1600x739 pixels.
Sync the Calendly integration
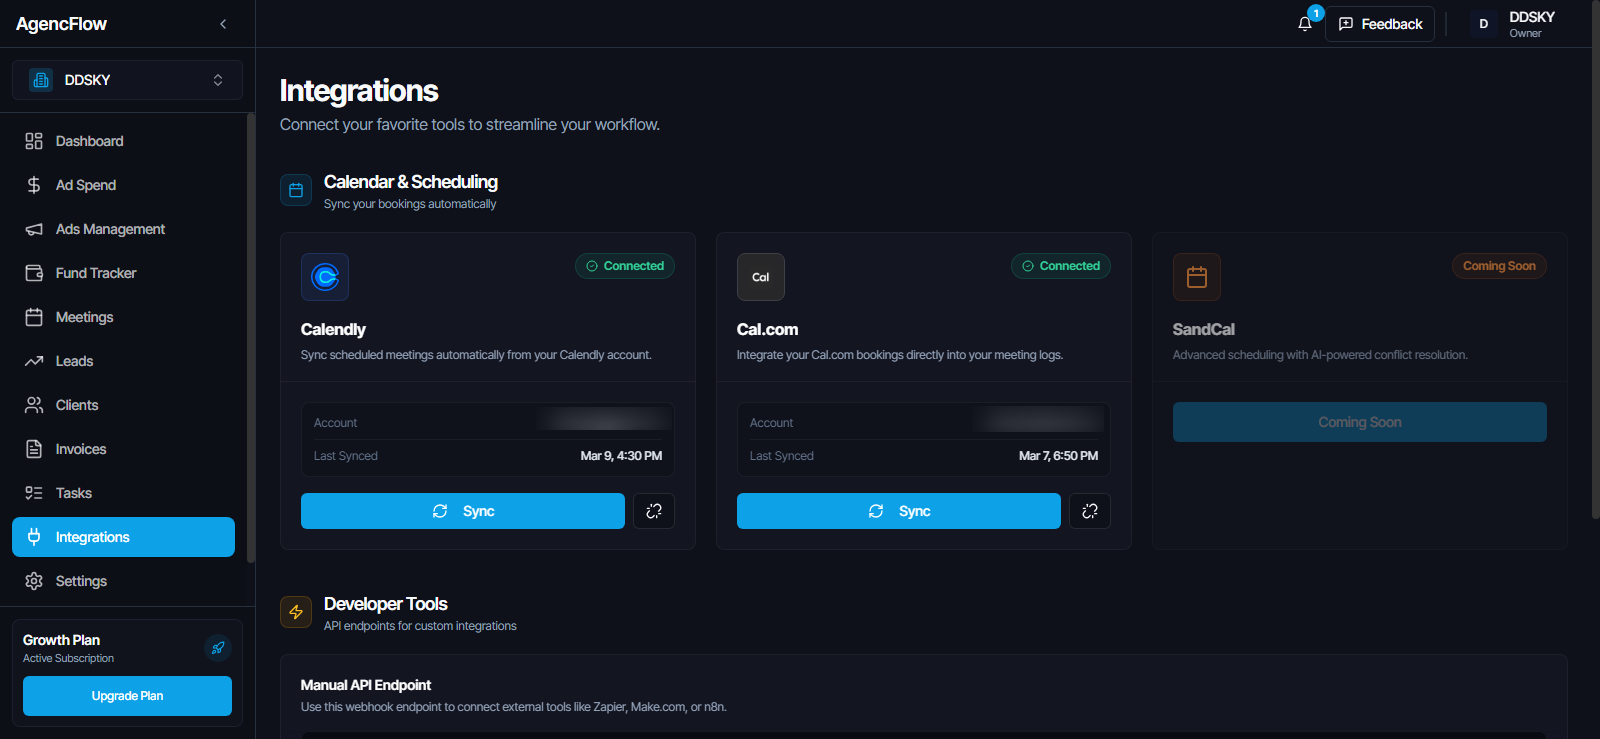click(x=463, y=511)
